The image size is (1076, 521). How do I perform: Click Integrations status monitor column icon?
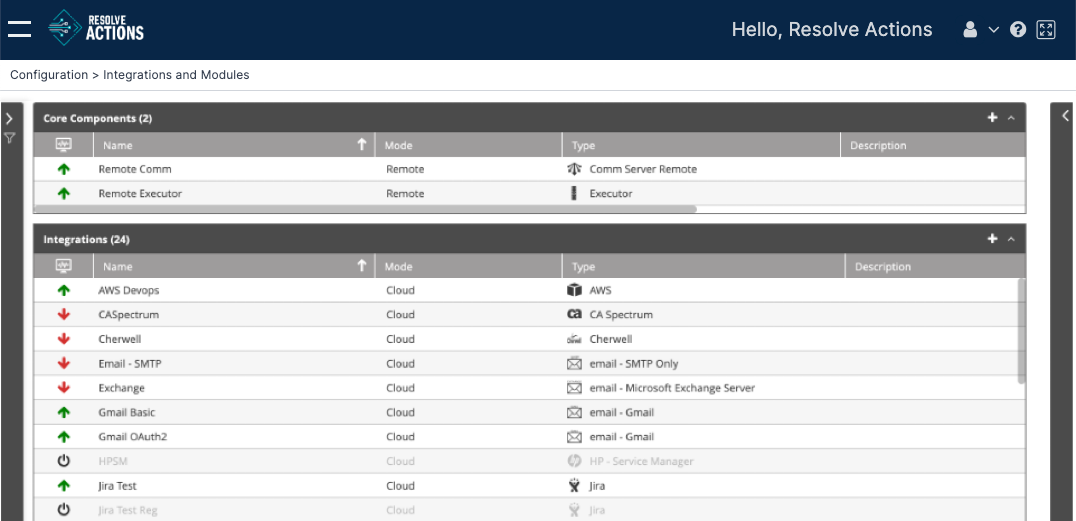click(x=64, y=266)
